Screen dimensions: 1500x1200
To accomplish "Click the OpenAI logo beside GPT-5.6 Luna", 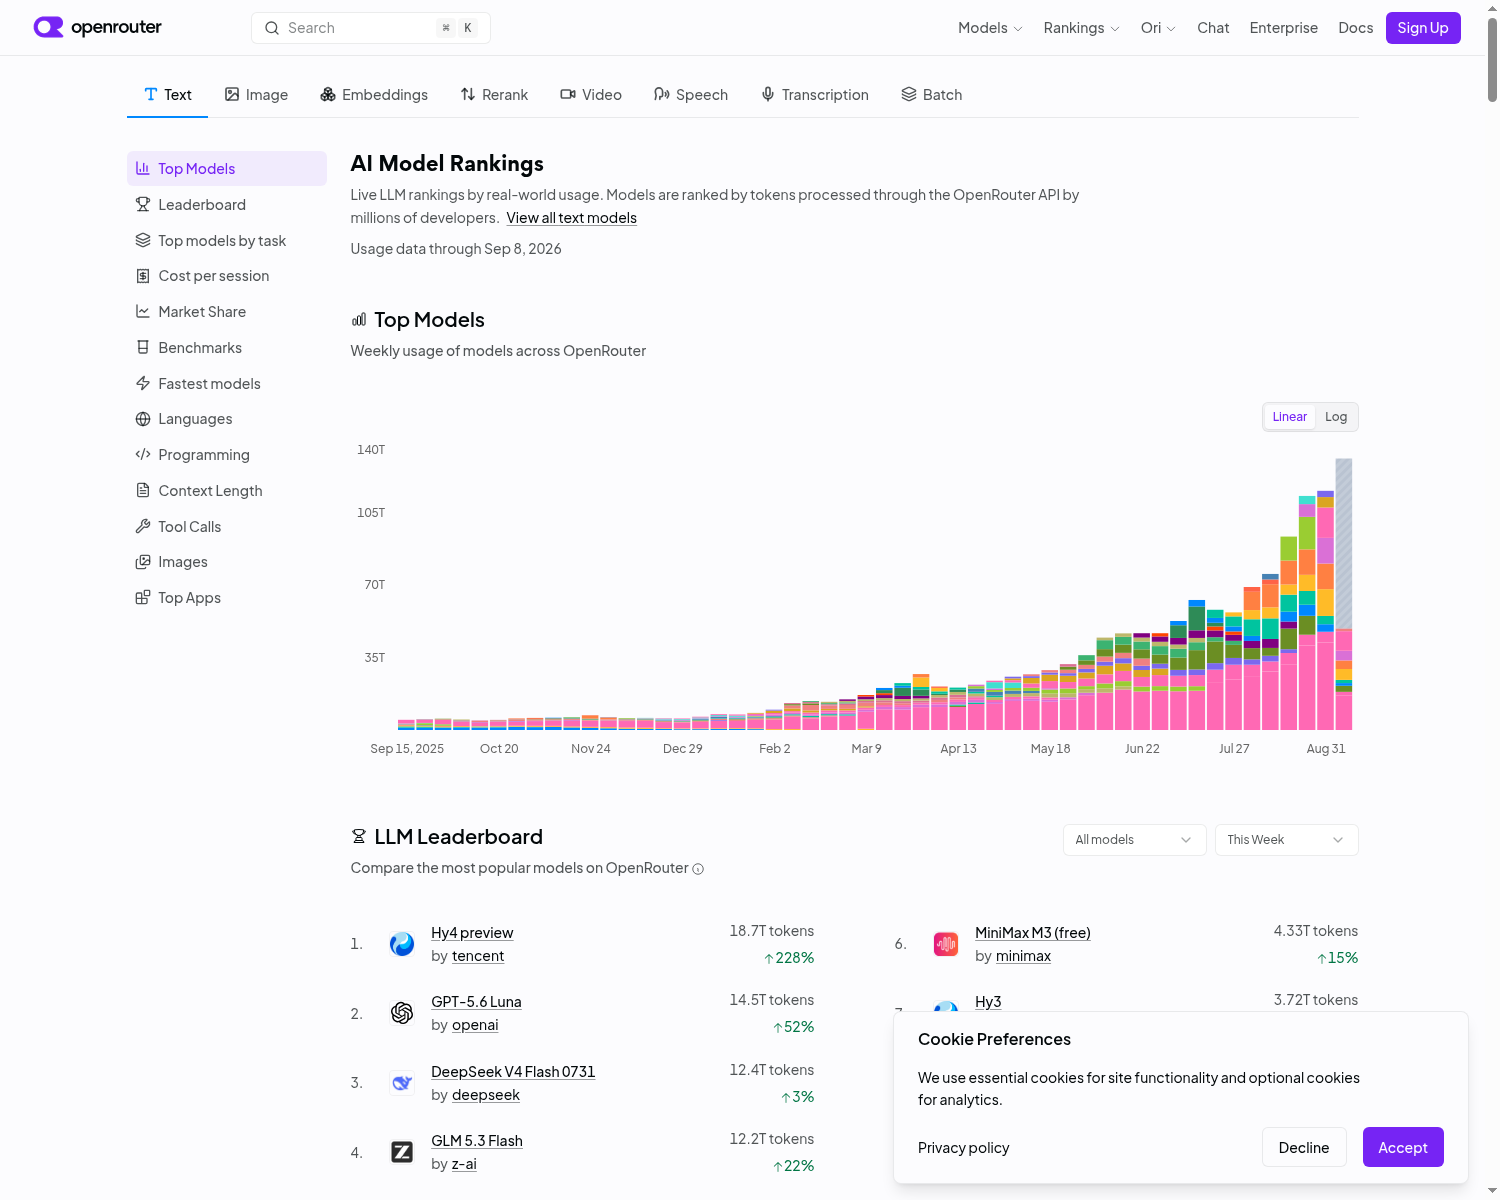I will [x=402, y=1013].
